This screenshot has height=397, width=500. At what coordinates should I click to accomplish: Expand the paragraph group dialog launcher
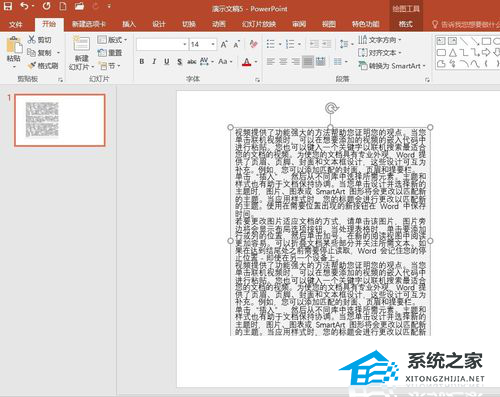point(427,80)
